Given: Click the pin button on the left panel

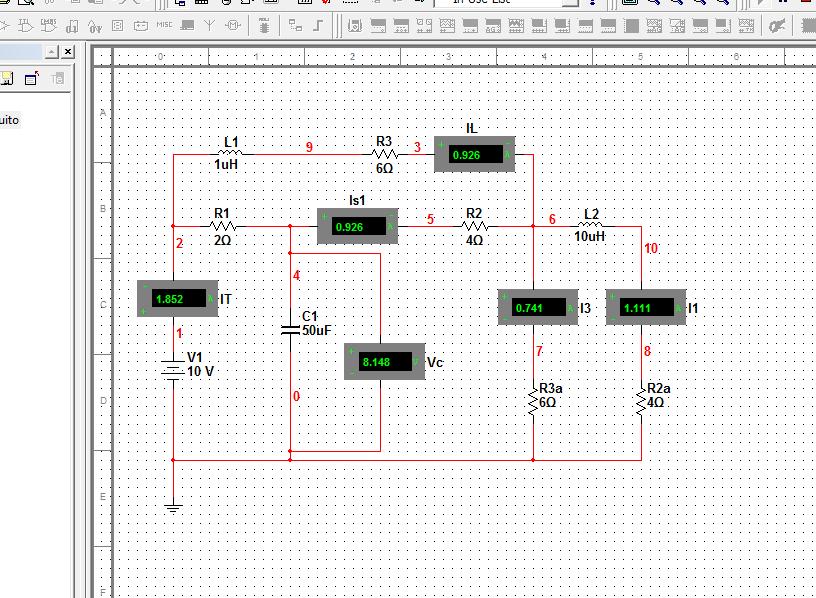Looking at the screenshot, I should (x=51, y=51).
